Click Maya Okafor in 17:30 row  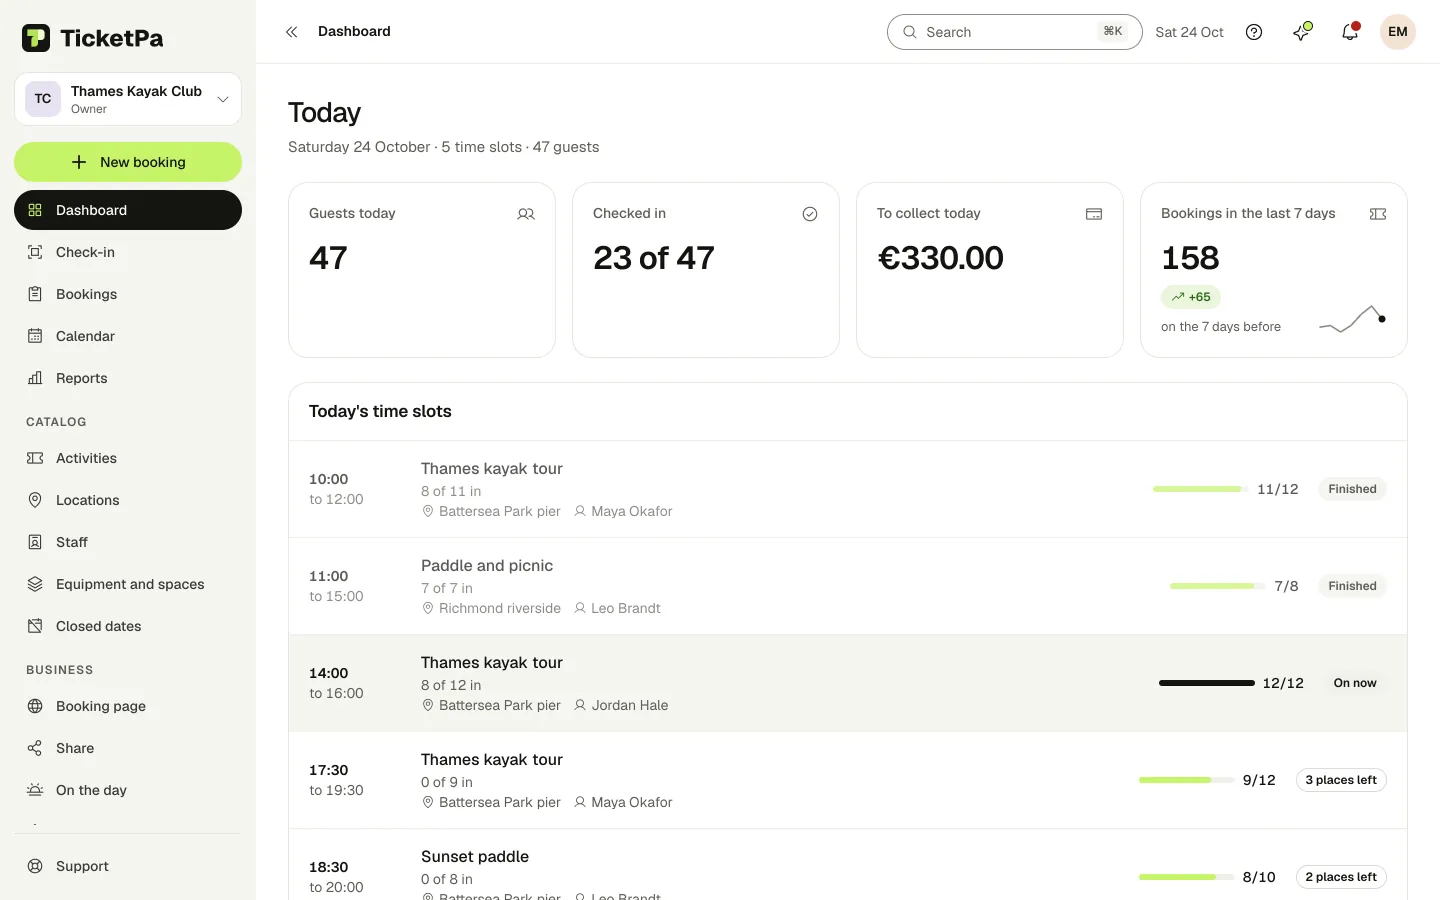point(632,802)
